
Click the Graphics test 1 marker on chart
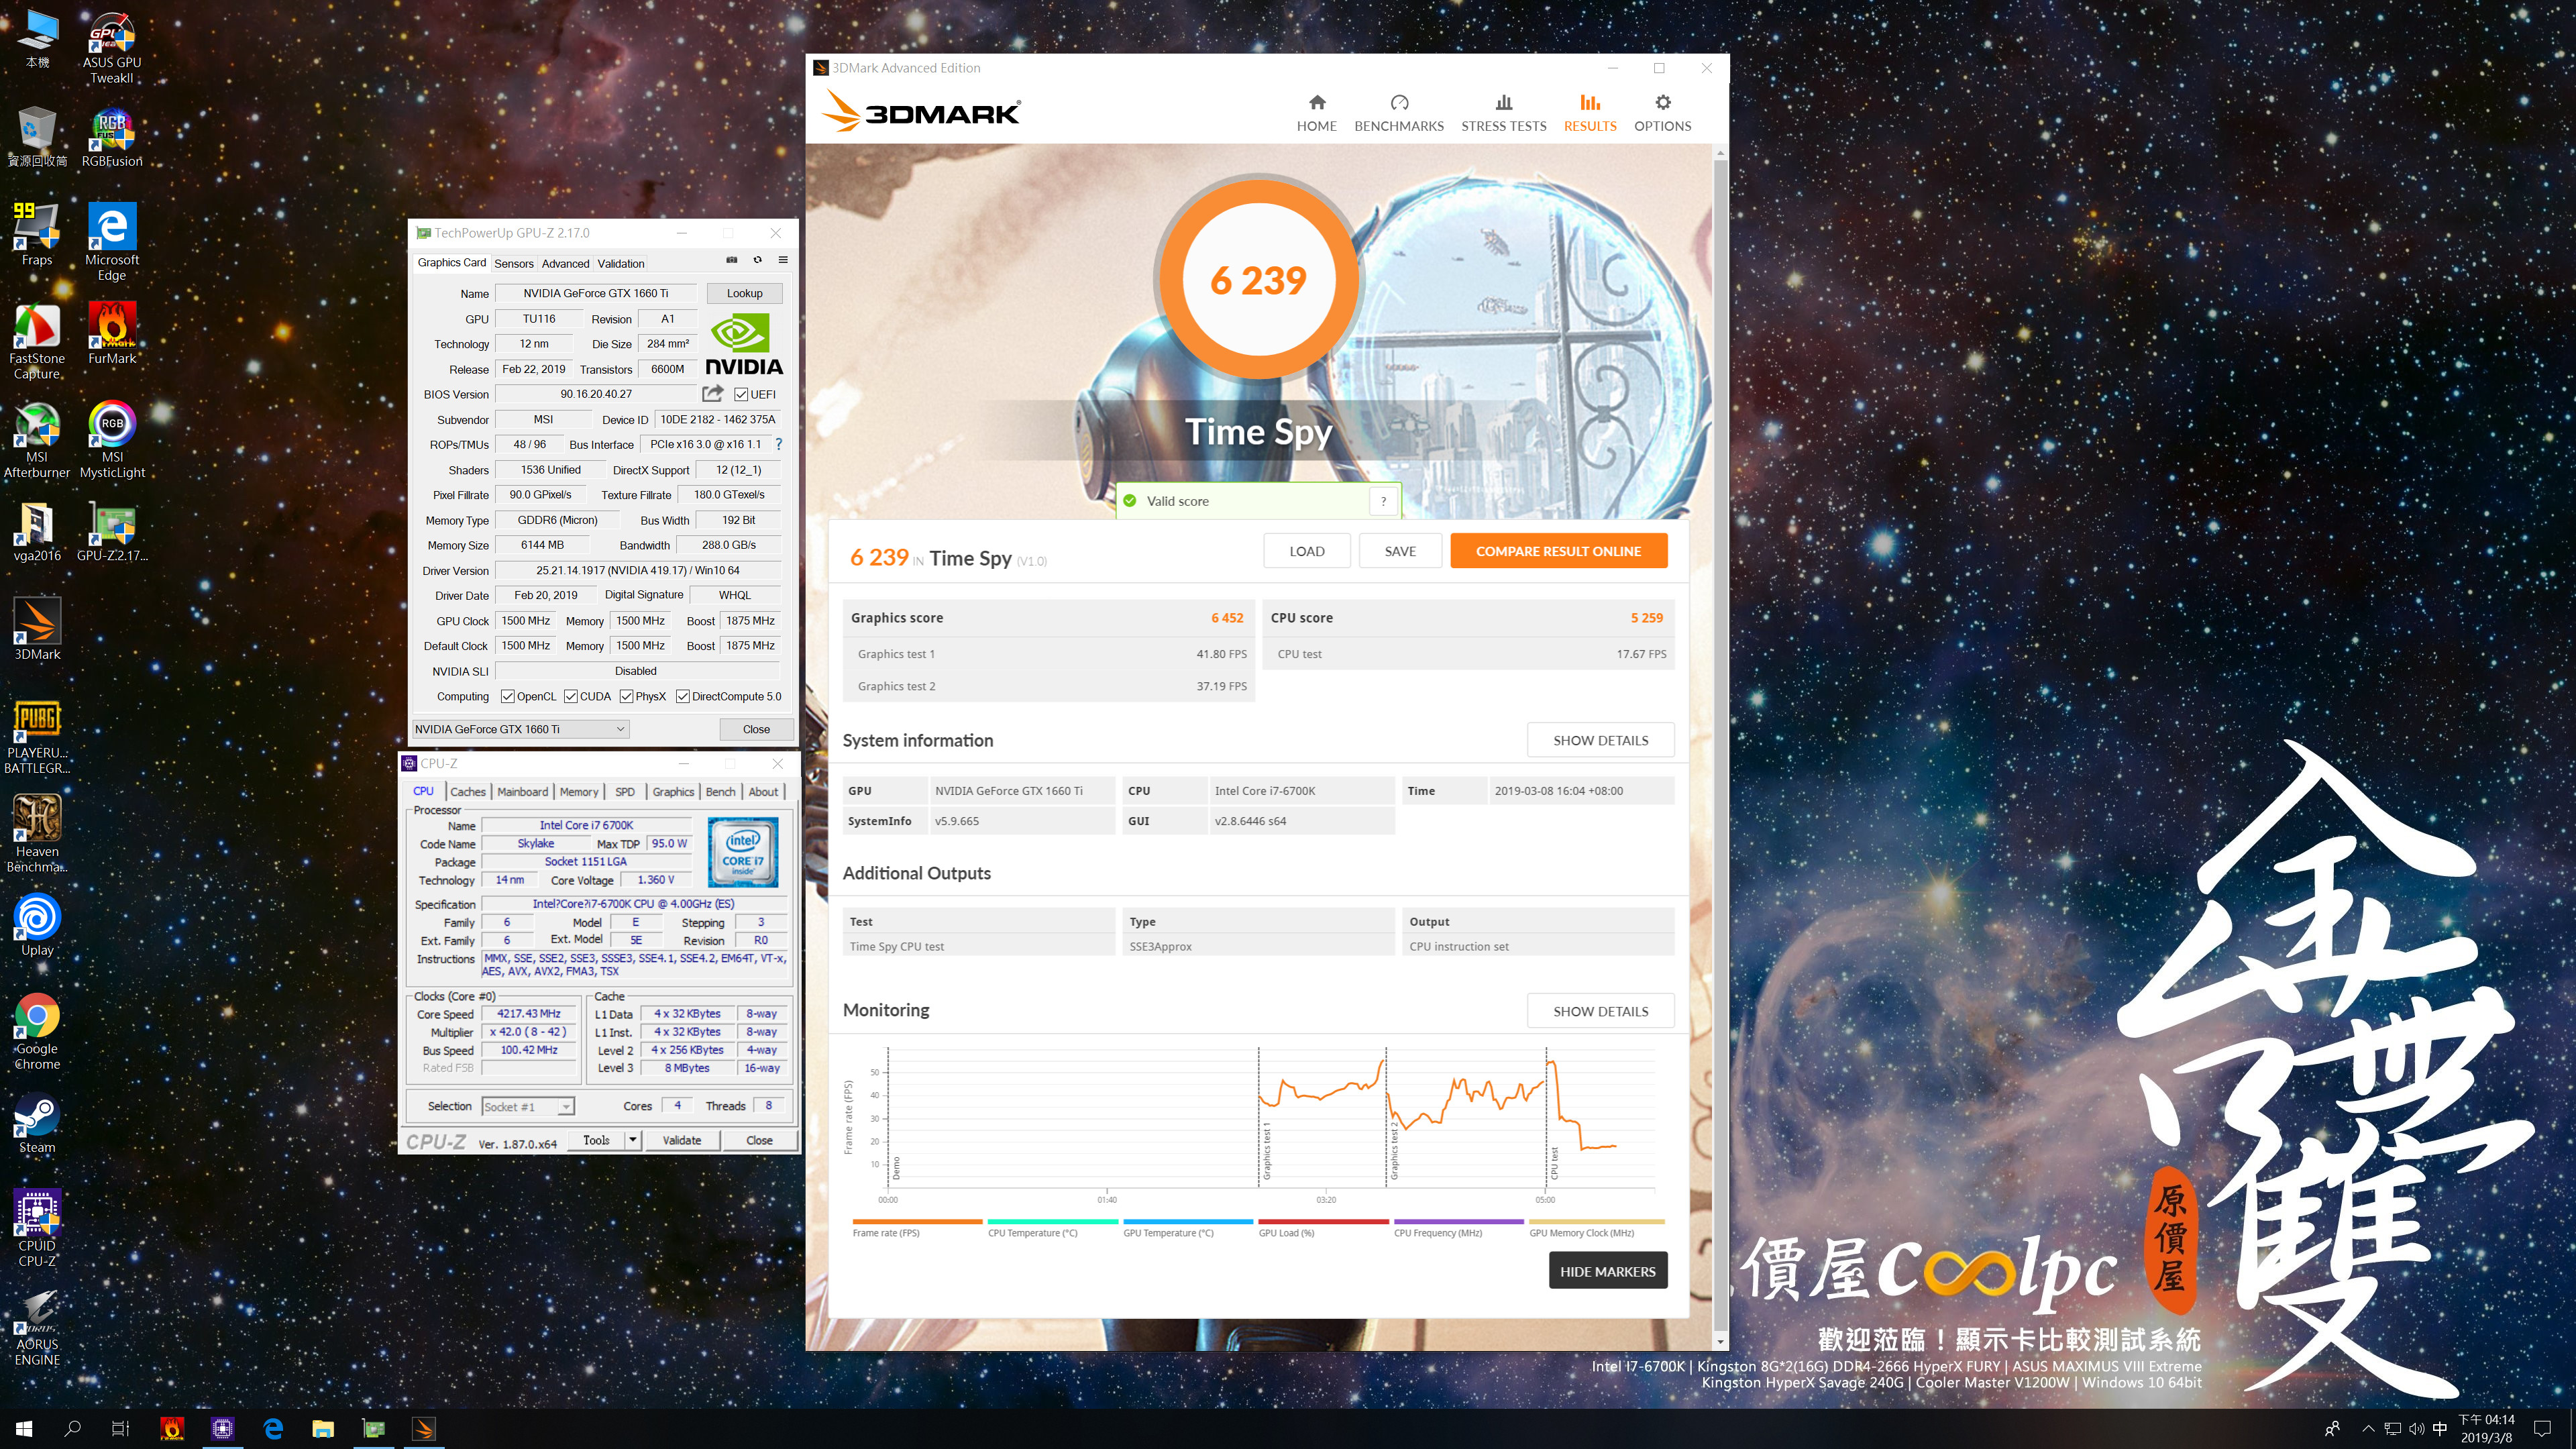coord(1266,1150)
